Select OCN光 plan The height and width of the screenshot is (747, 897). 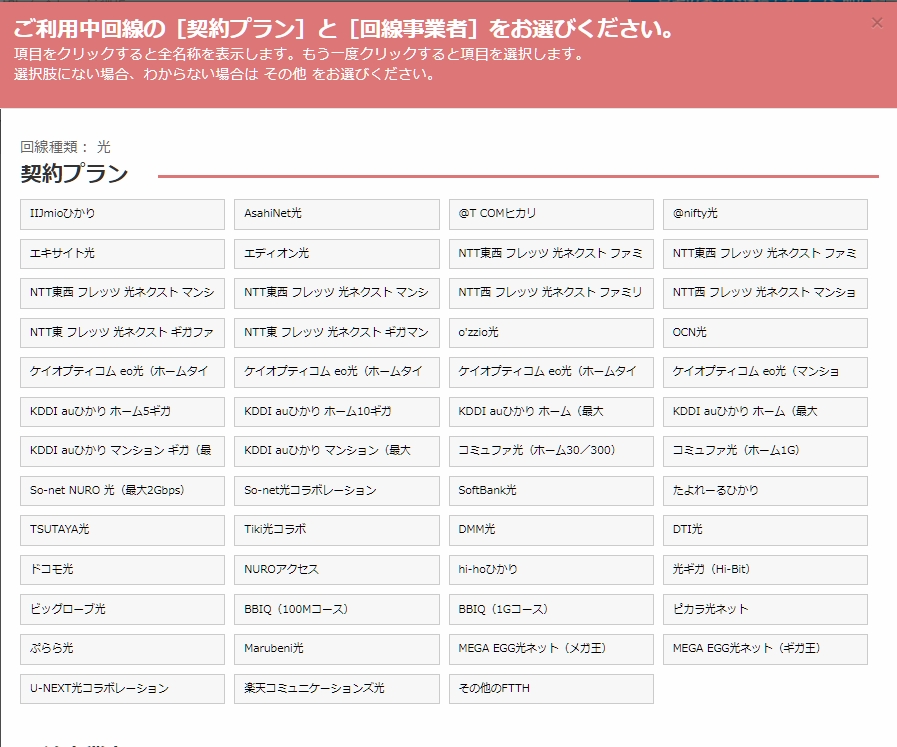pyautogui.click(x=765, y=332)
